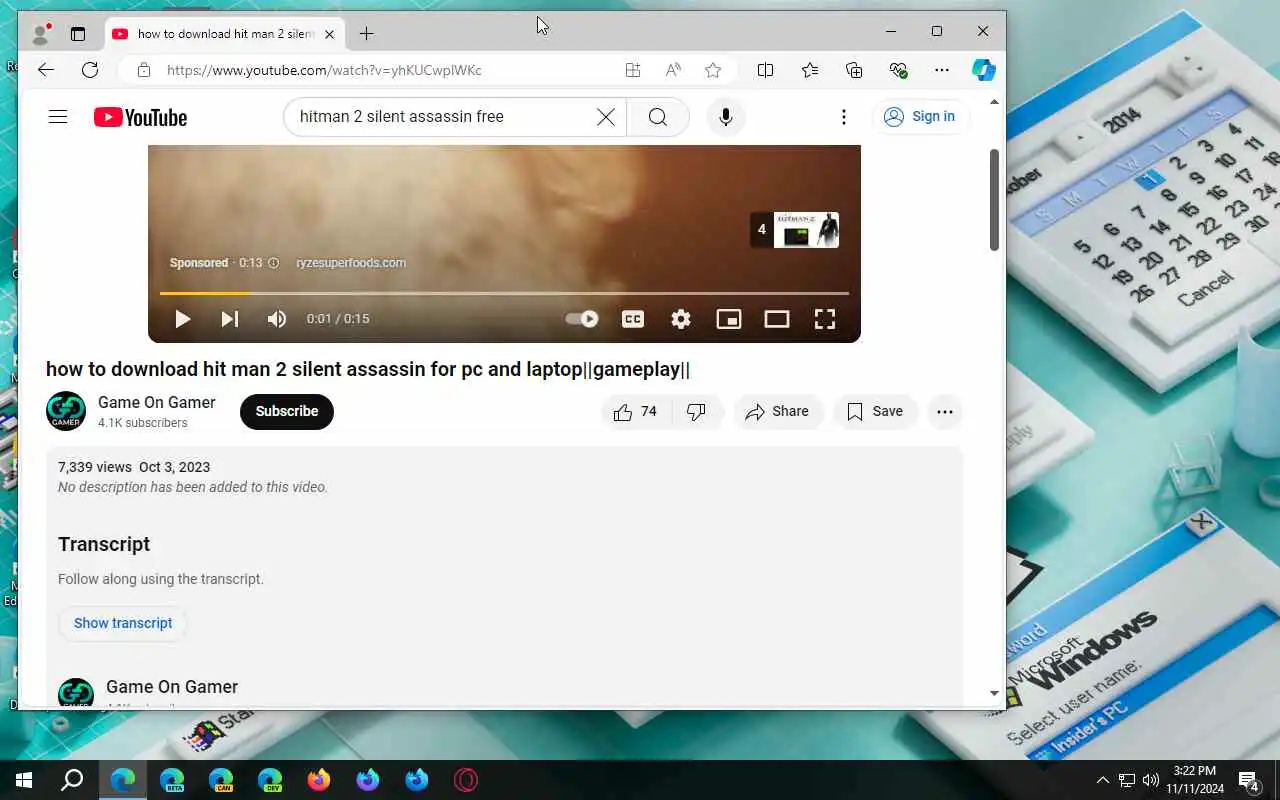The image size is (1280, 800).
Task: Open the tab actions menu icon
Action: [x=78, y=34]
